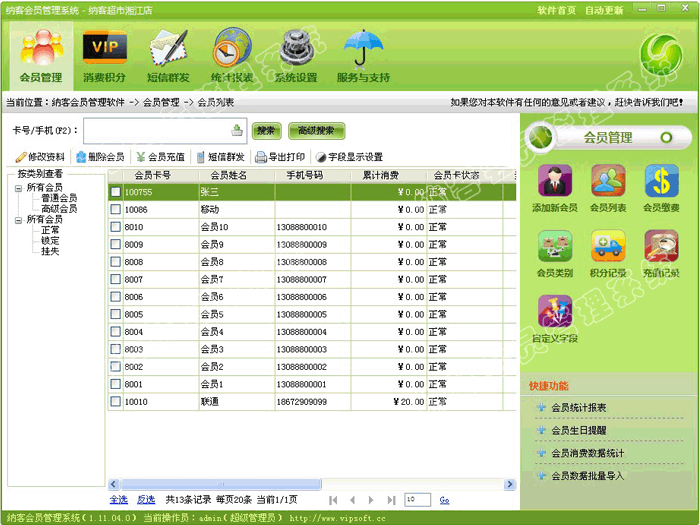The width and height of the screenshot is (700, 525).
Task: Sort by the 会员姓名 column header
Action: click(229, 175)
